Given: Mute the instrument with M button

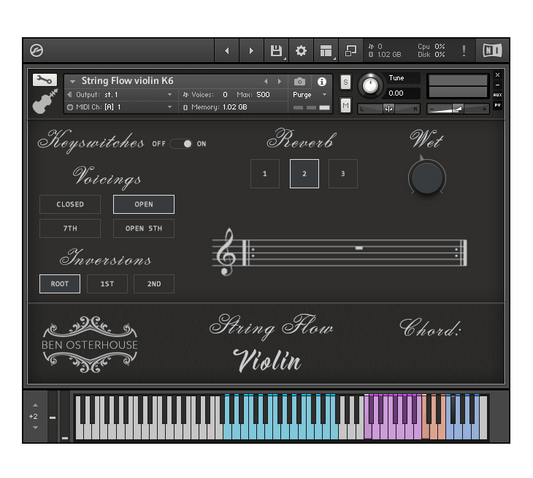Looking at the screenshot, I should (x=345, y=105).
